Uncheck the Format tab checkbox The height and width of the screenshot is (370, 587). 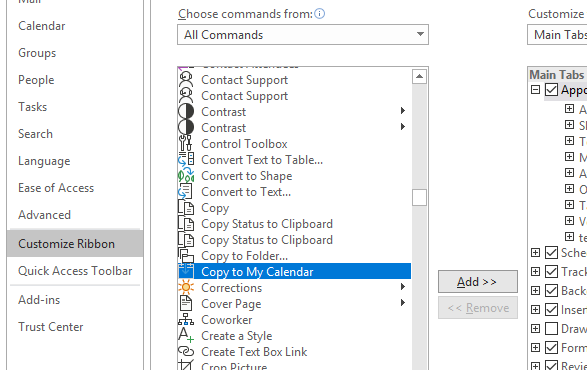[551, 348]
